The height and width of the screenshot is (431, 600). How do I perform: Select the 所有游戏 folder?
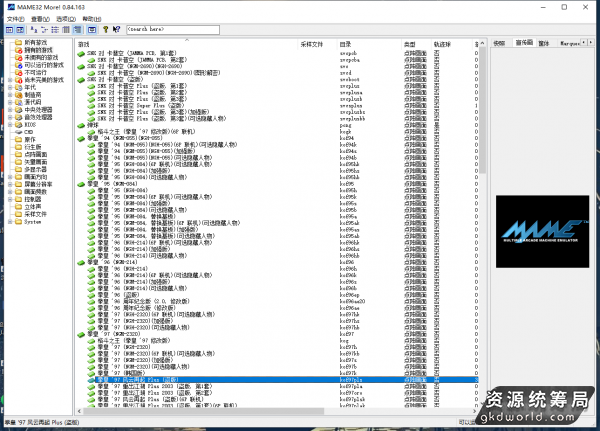pyautogui.click(x=31, y=42)
